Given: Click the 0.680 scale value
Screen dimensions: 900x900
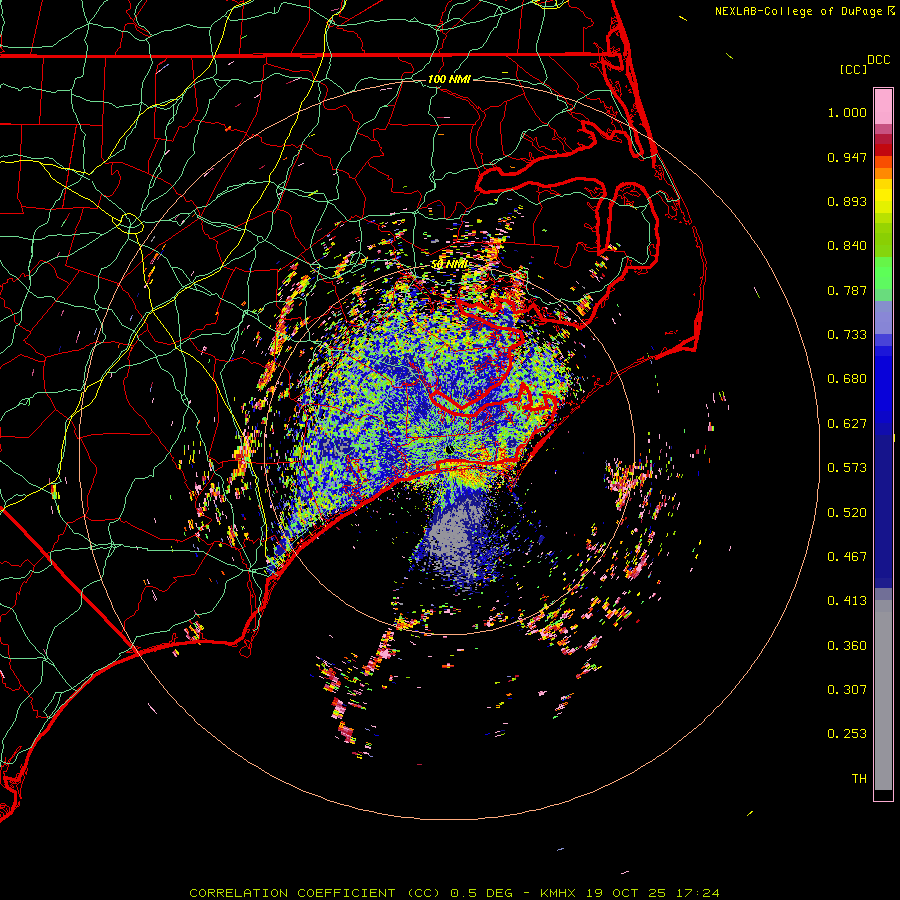Looking at the screenshot, I should 847,379.
